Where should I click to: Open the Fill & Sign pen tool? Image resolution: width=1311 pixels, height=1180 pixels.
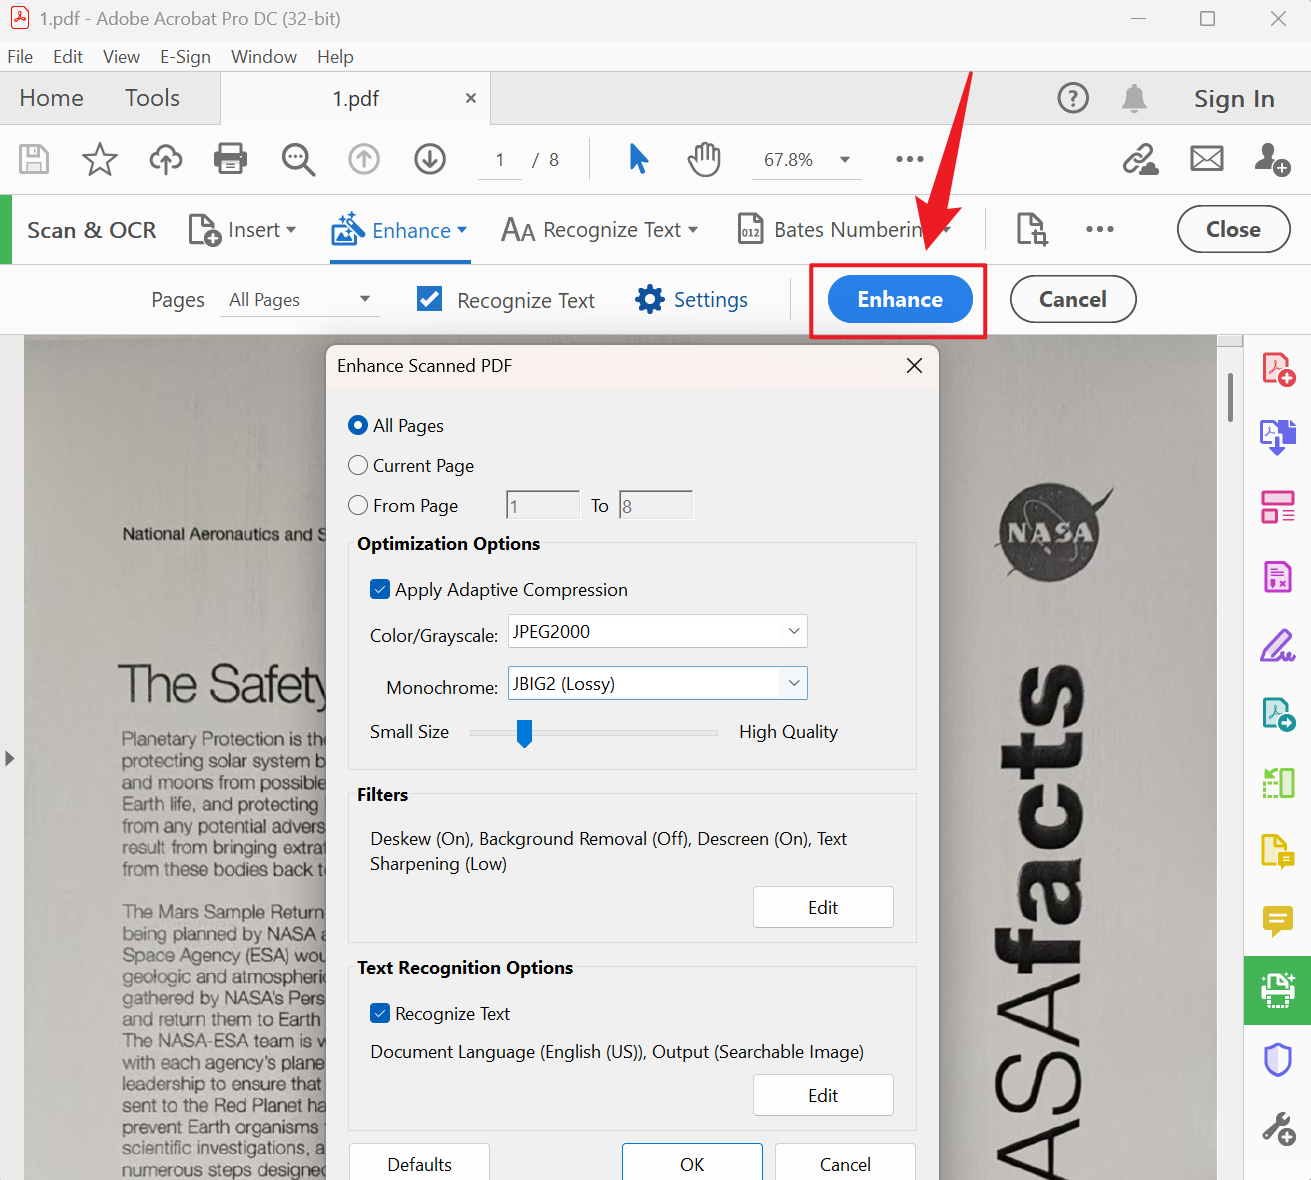point(1277,646)
